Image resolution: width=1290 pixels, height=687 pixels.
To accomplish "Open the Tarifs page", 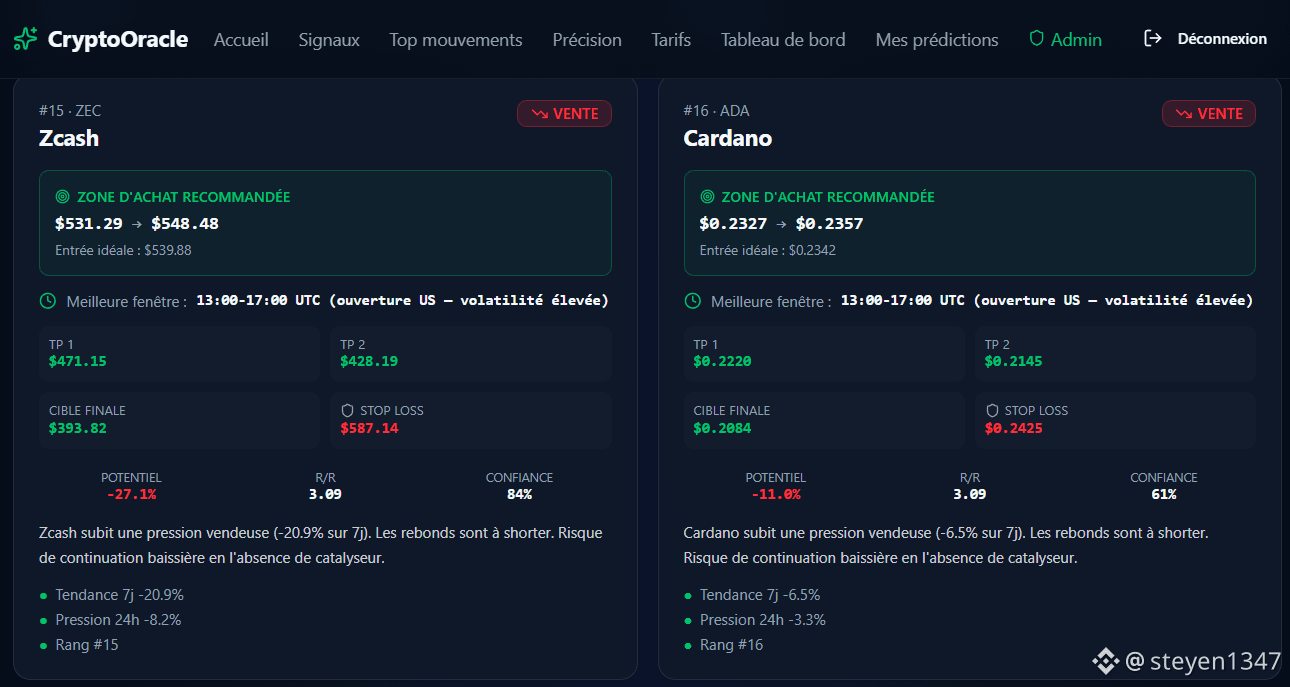I will point(671,39).
